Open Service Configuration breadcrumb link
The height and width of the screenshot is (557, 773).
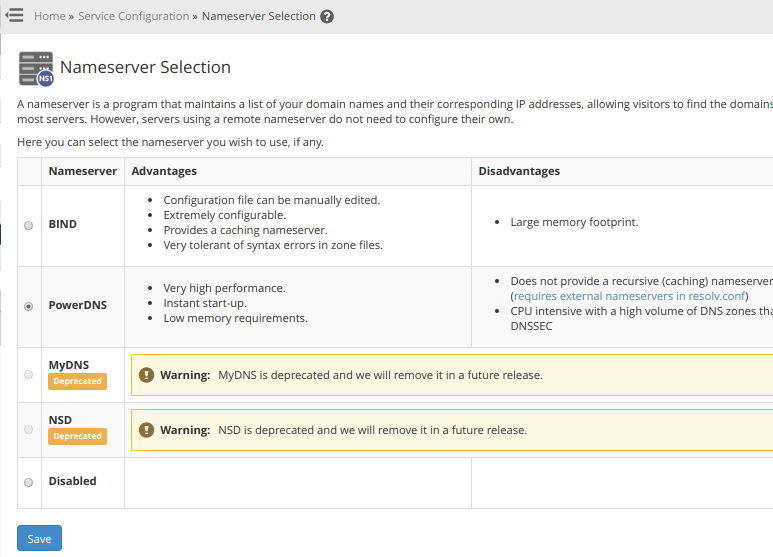click(x=133, y=17)
